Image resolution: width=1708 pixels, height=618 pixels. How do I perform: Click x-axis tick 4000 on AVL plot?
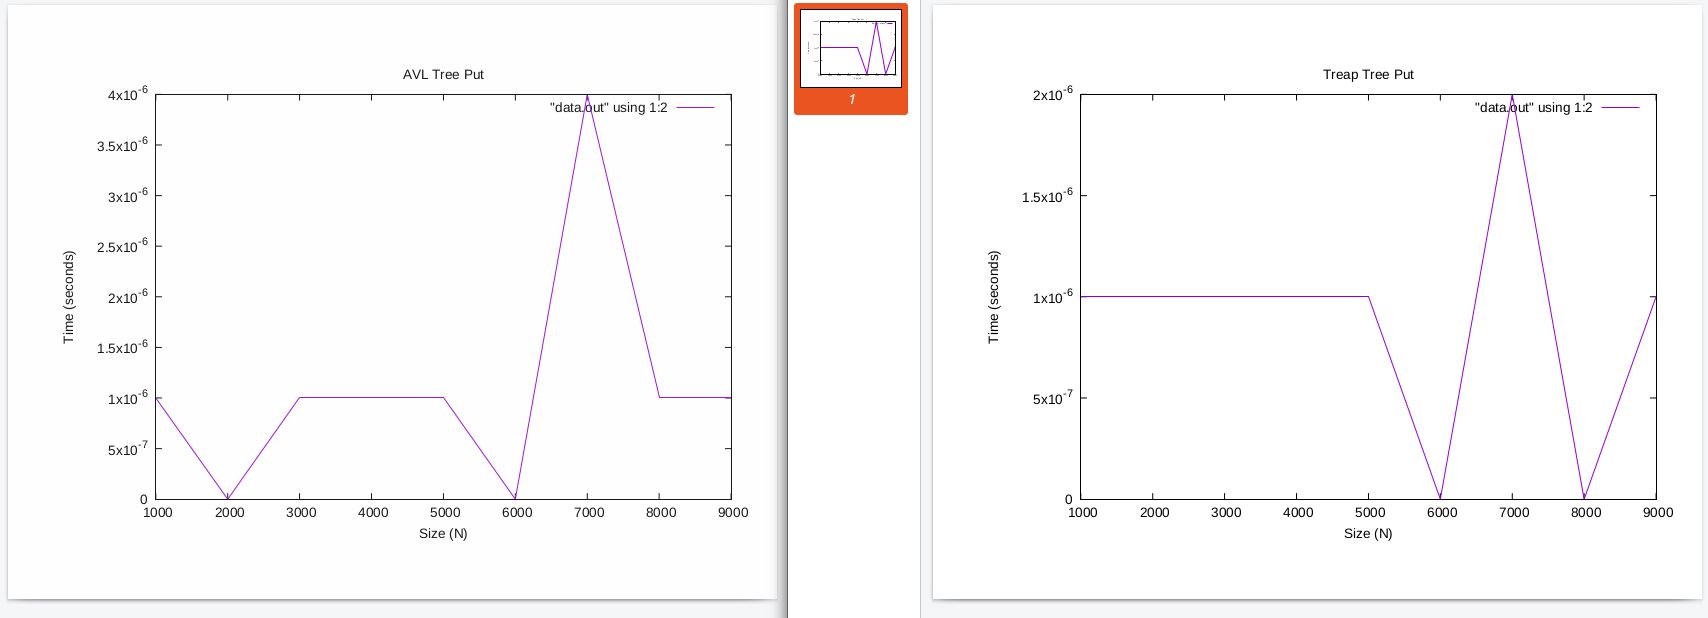coord(373,513)
